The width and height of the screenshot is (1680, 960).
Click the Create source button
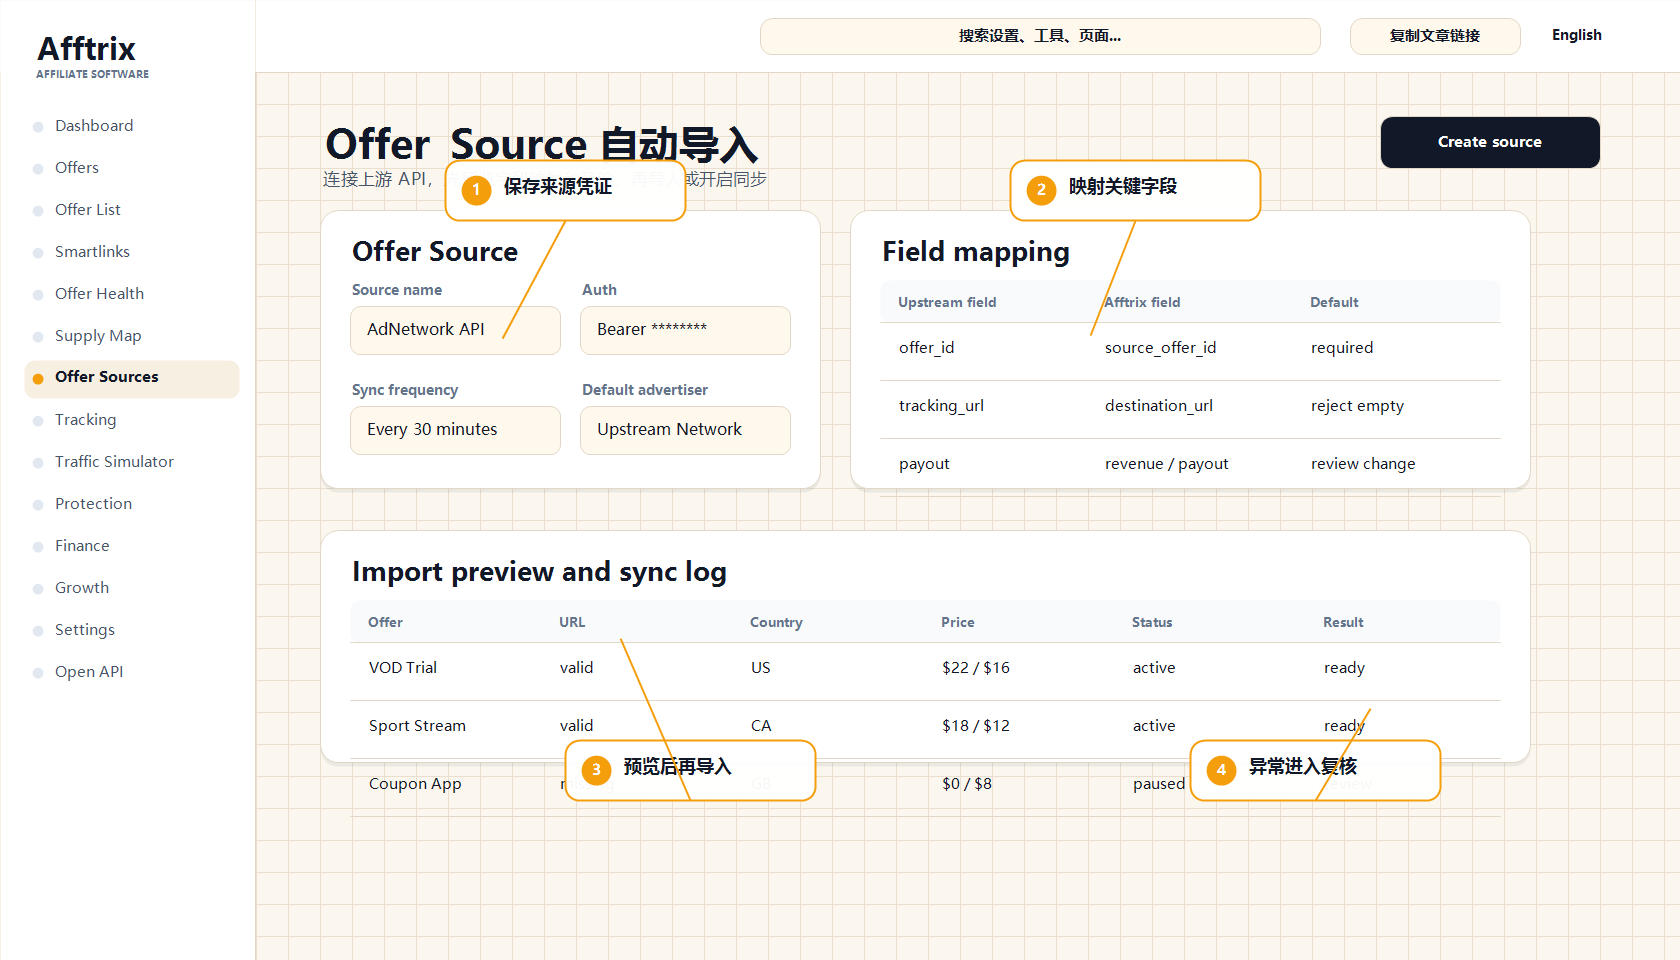click(x=1490, y=142)
